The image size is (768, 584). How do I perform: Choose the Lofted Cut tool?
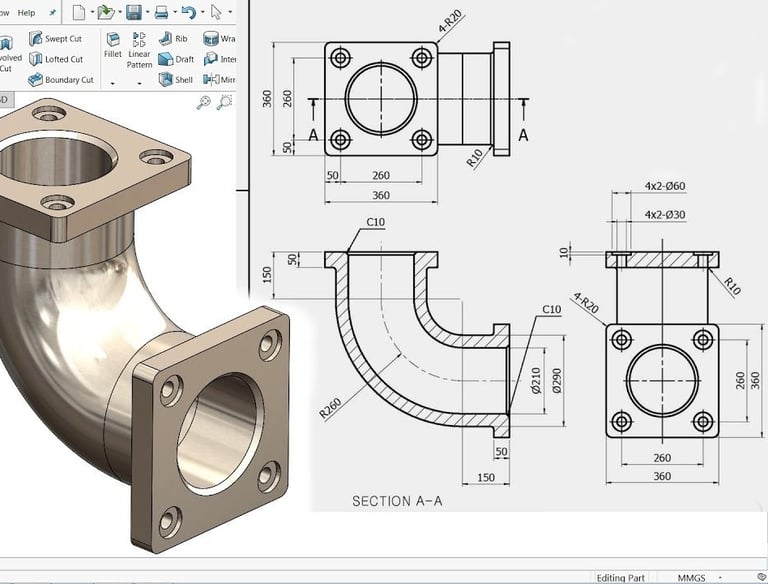(56, 59)
